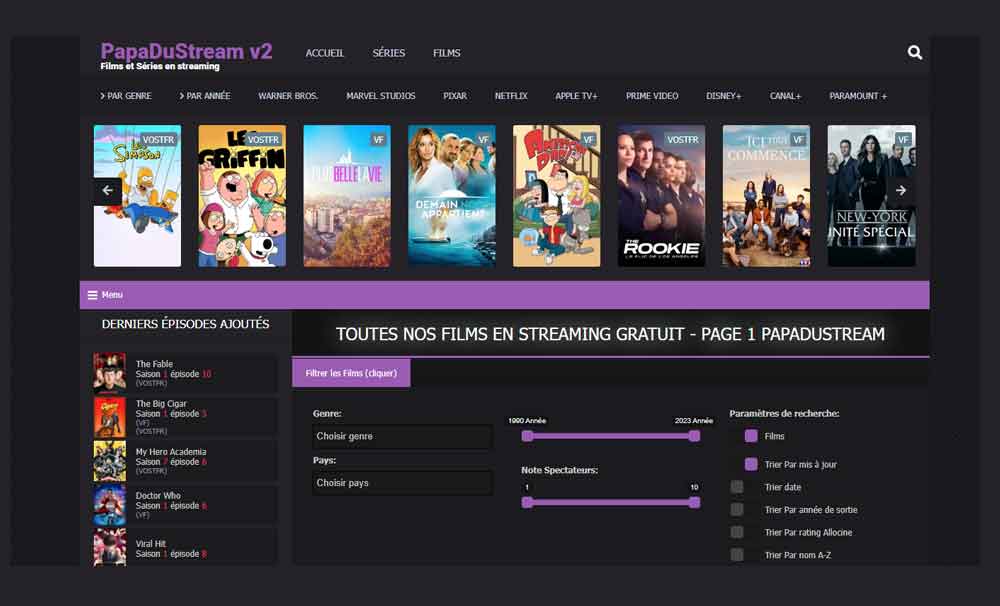The image size is (1000, 606).
Task: Open the ACCUEIL menu item
Action: coord(324,53)
